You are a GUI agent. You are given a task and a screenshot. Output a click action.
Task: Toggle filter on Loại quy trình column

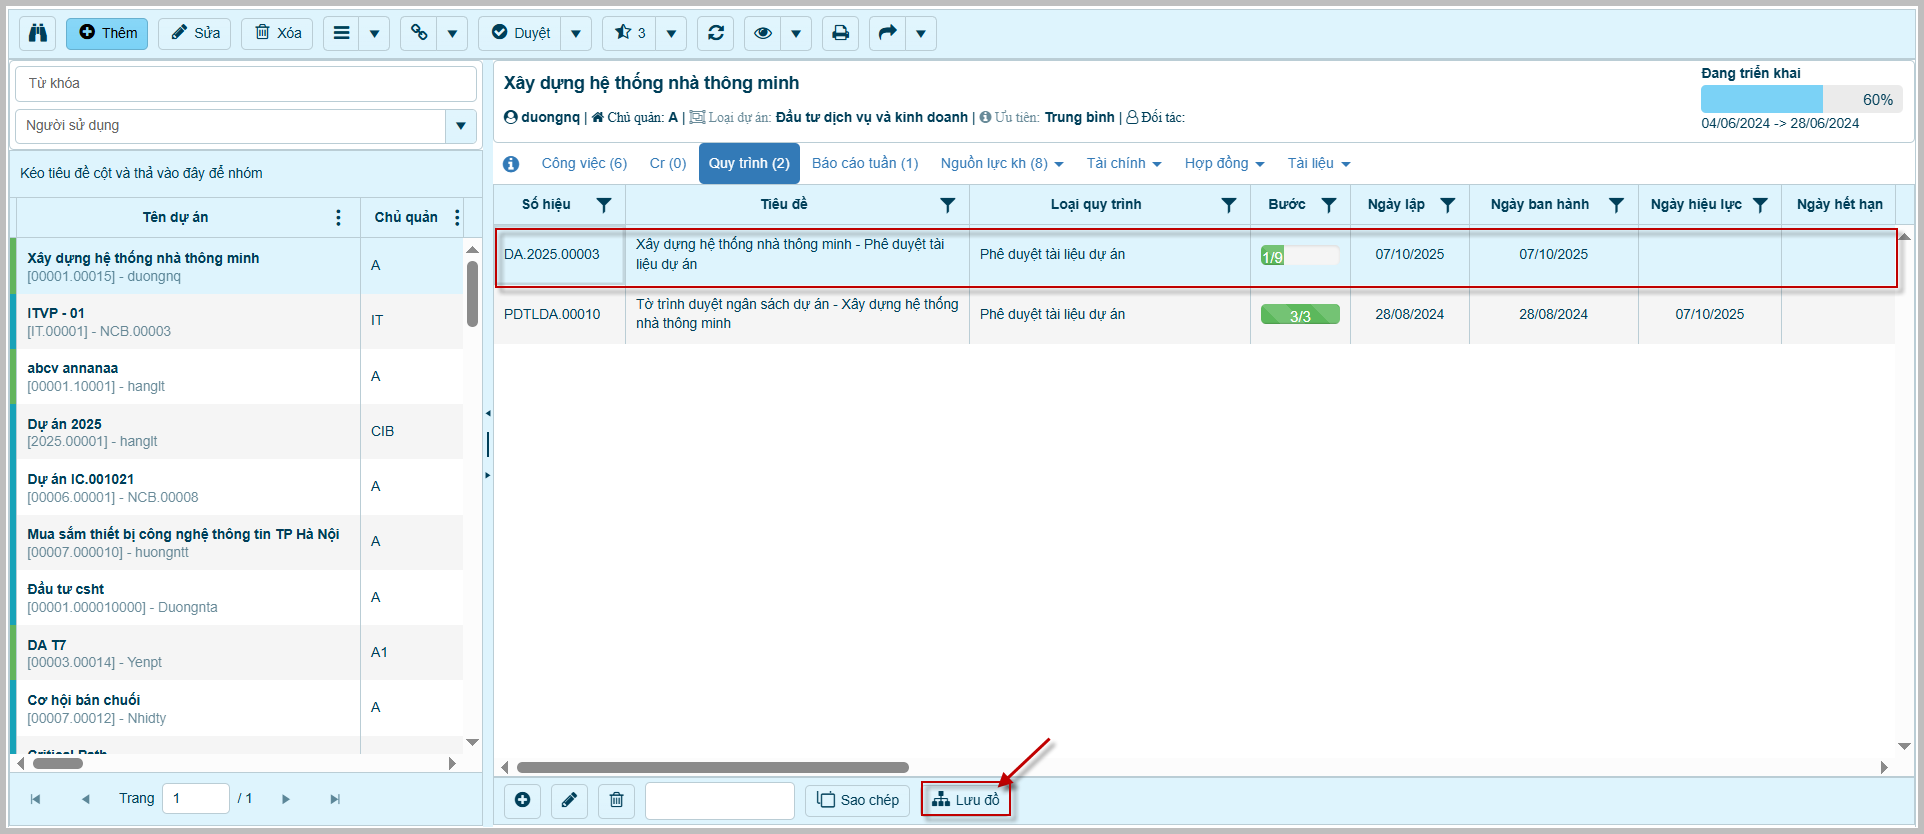1229,205
